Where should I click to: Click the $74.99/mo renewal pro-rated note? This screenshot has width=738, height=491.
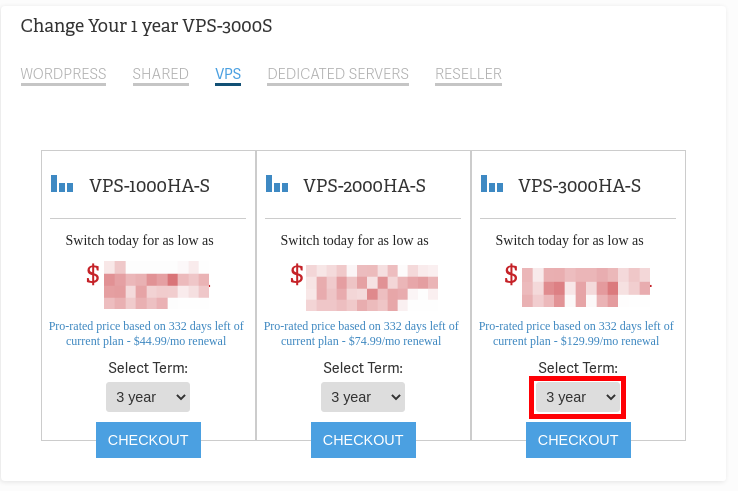point(363,333)
